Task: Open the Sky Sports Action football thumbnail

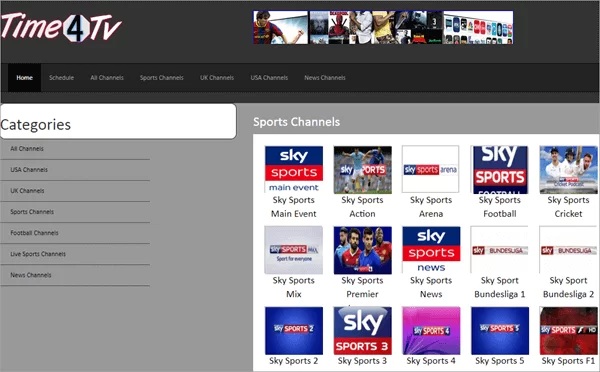Action: click(x=362, y=170)
